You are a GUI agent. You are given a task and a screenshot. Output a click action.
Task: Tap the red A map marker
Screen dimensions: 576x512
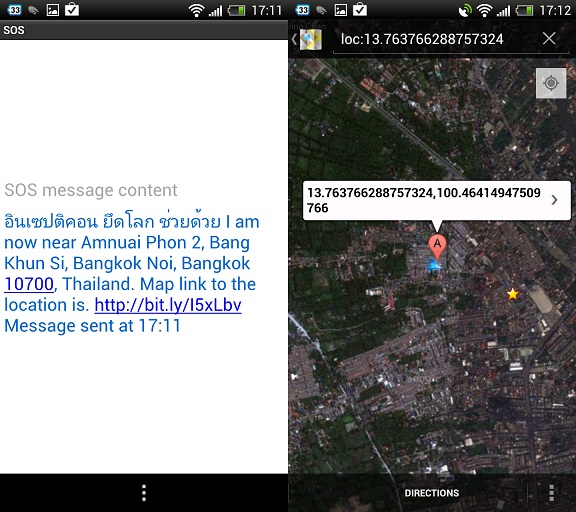click(x=437, y=246)
